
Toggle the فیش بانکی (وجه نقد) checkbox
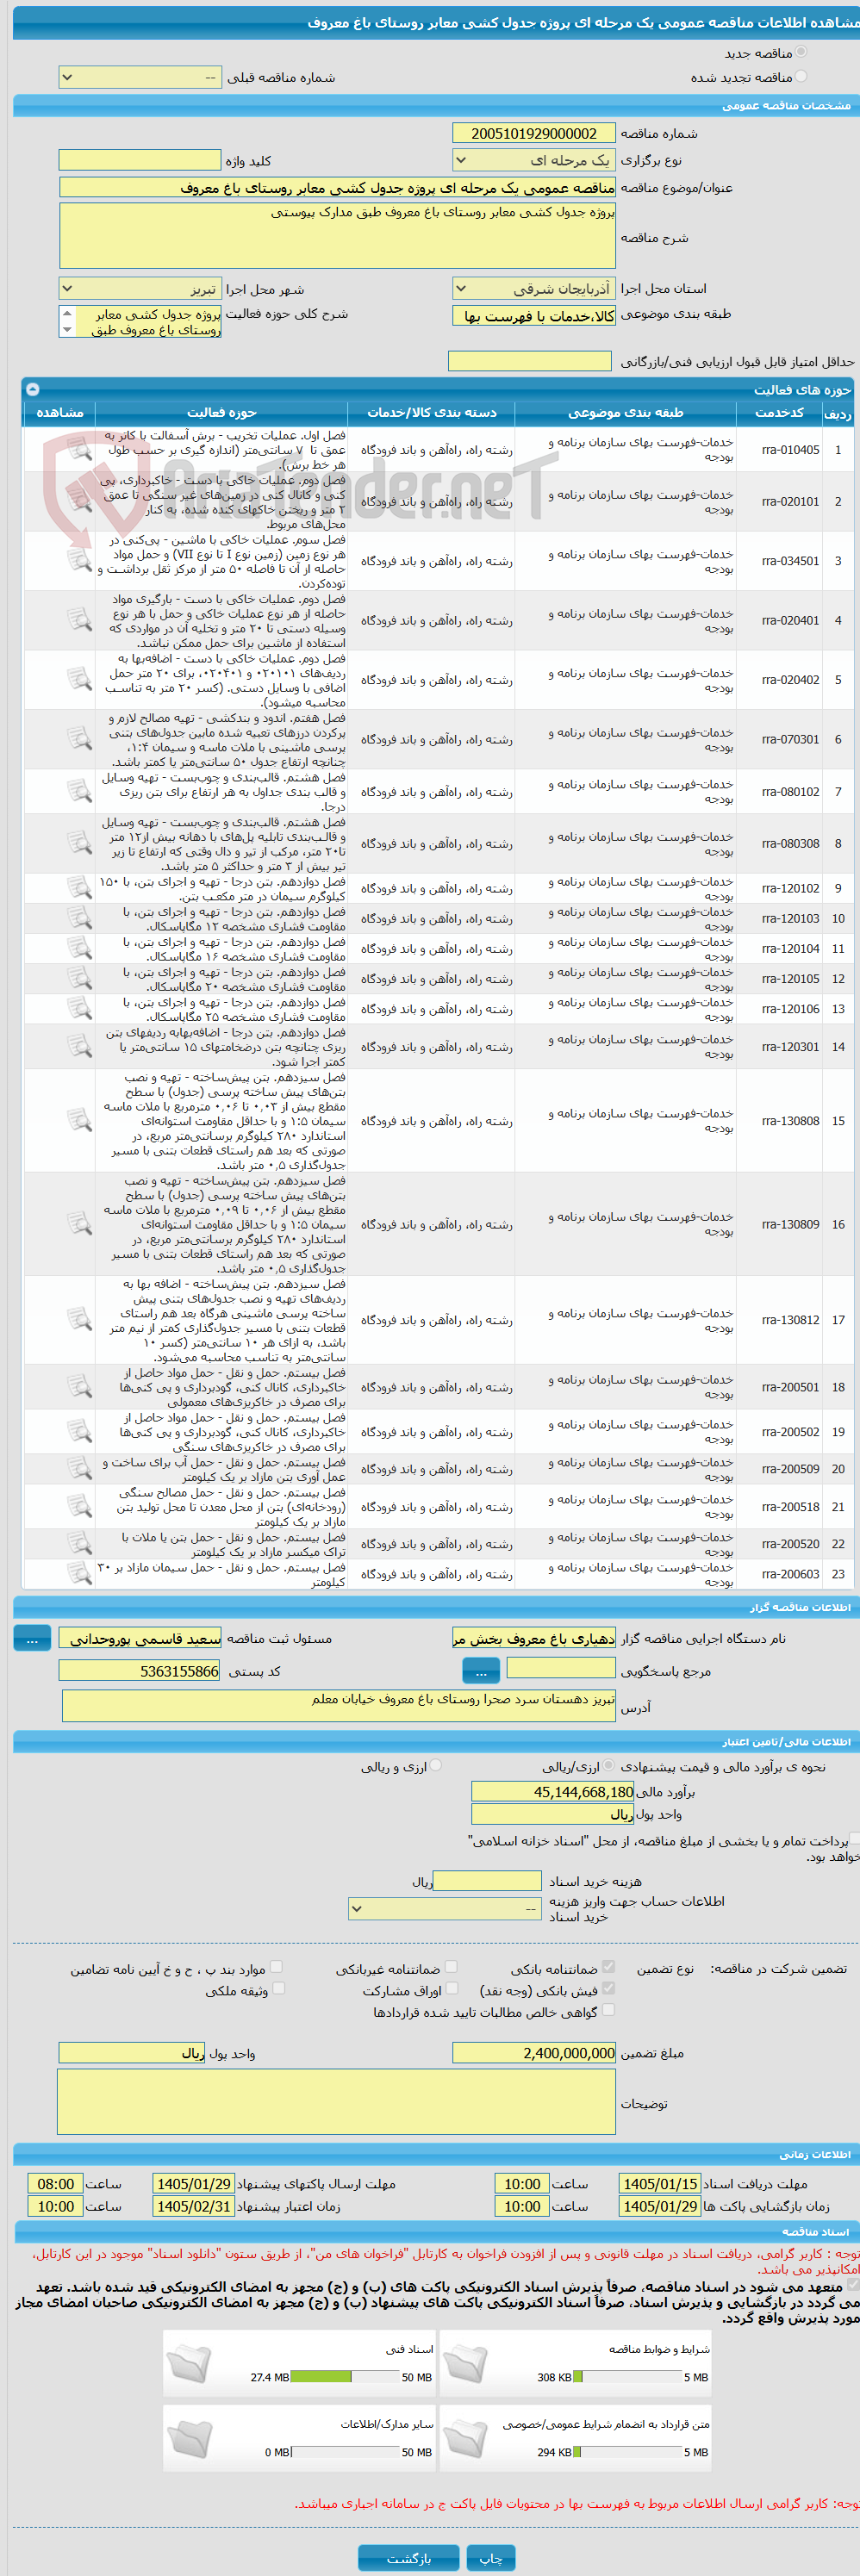[x=608, y=1990]
